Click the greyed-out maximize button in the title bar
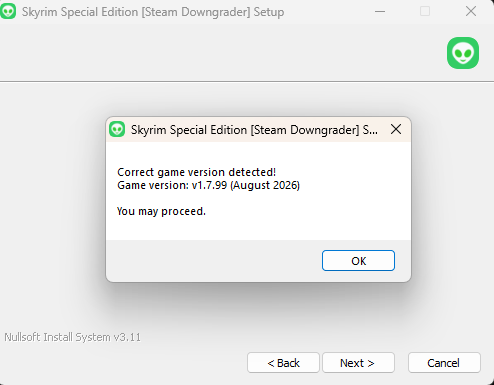 pyautogui.click(x=425, y=12)
